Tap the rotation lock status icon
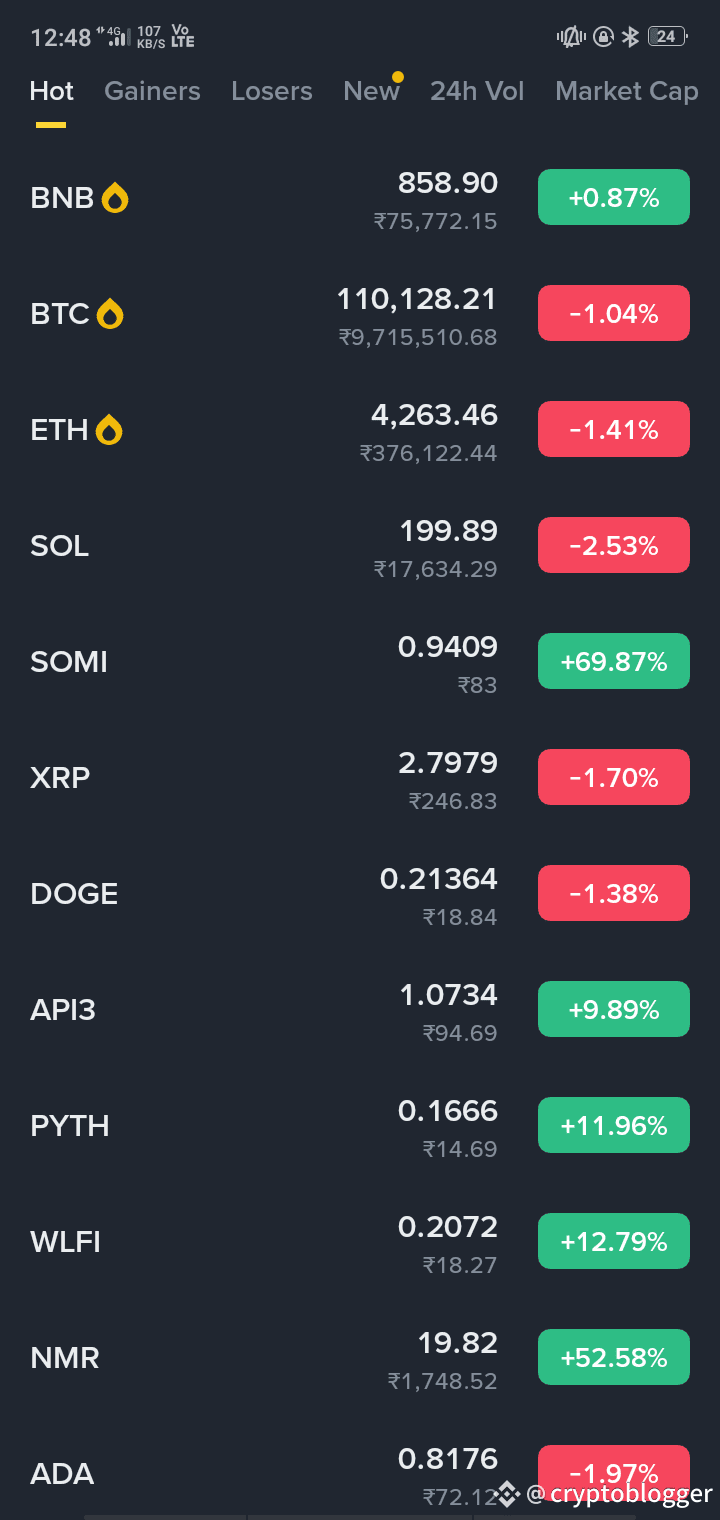This screenshot has height=1520, width=720. pyautogui.click(x=603, y=37)
